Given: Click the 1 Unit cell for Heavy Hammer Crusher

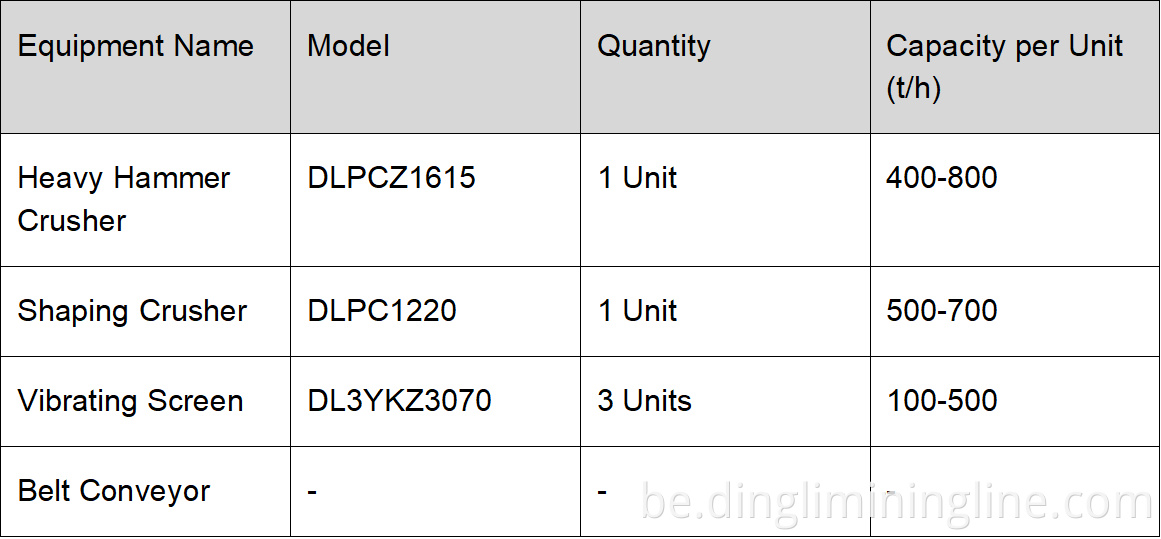Looking at the screenshot, I should tap(637, 178).
